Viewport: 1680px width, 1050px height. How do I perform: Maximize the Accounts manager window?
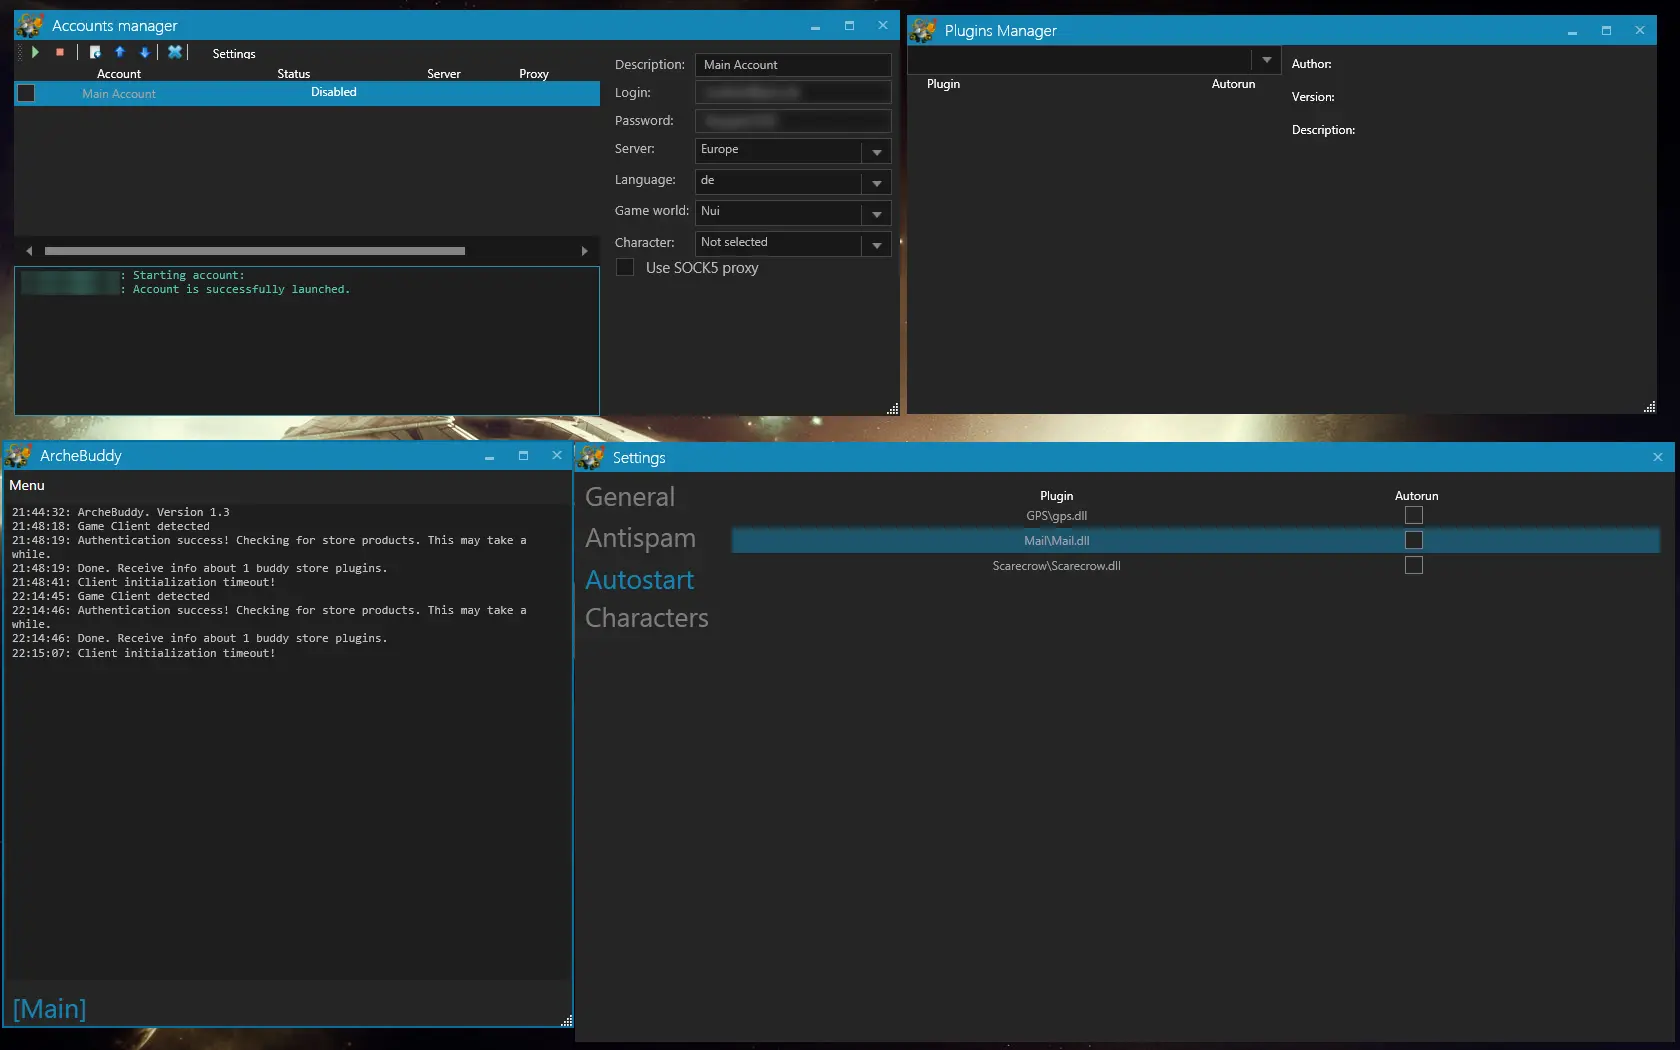849,26
